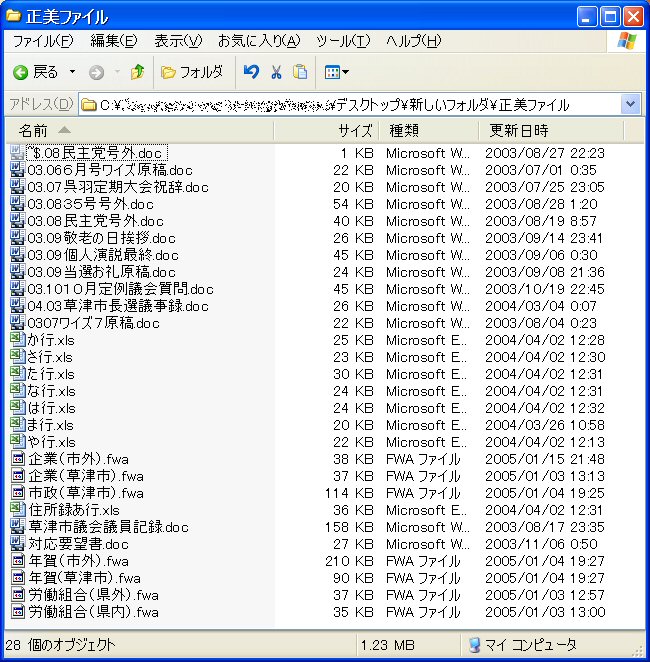This screenshot has width=650, height=662.
Task: Select the icon of 労働組合(県内).fwa
Action: (17, 612)
